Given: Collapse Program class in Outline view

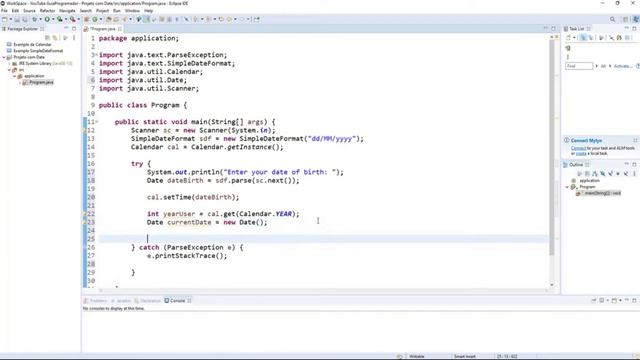Looking at the screenshot, I should (567, 187).
